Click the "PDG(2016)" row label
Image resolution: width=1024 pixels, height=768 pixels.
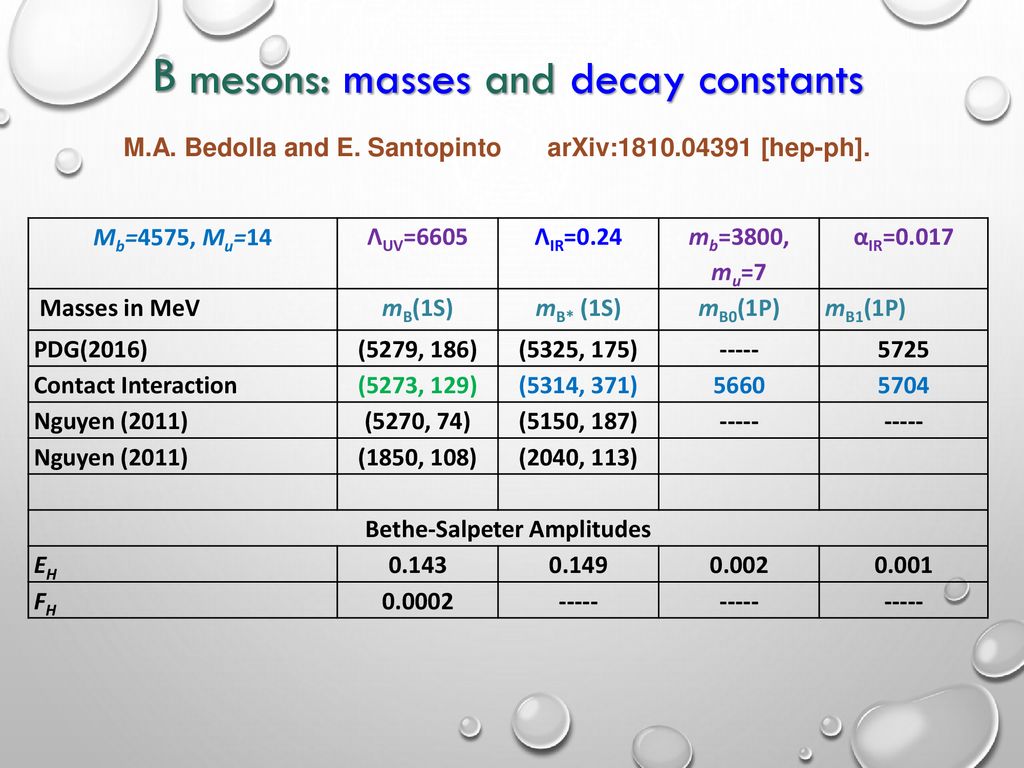(x=91, y=349)
